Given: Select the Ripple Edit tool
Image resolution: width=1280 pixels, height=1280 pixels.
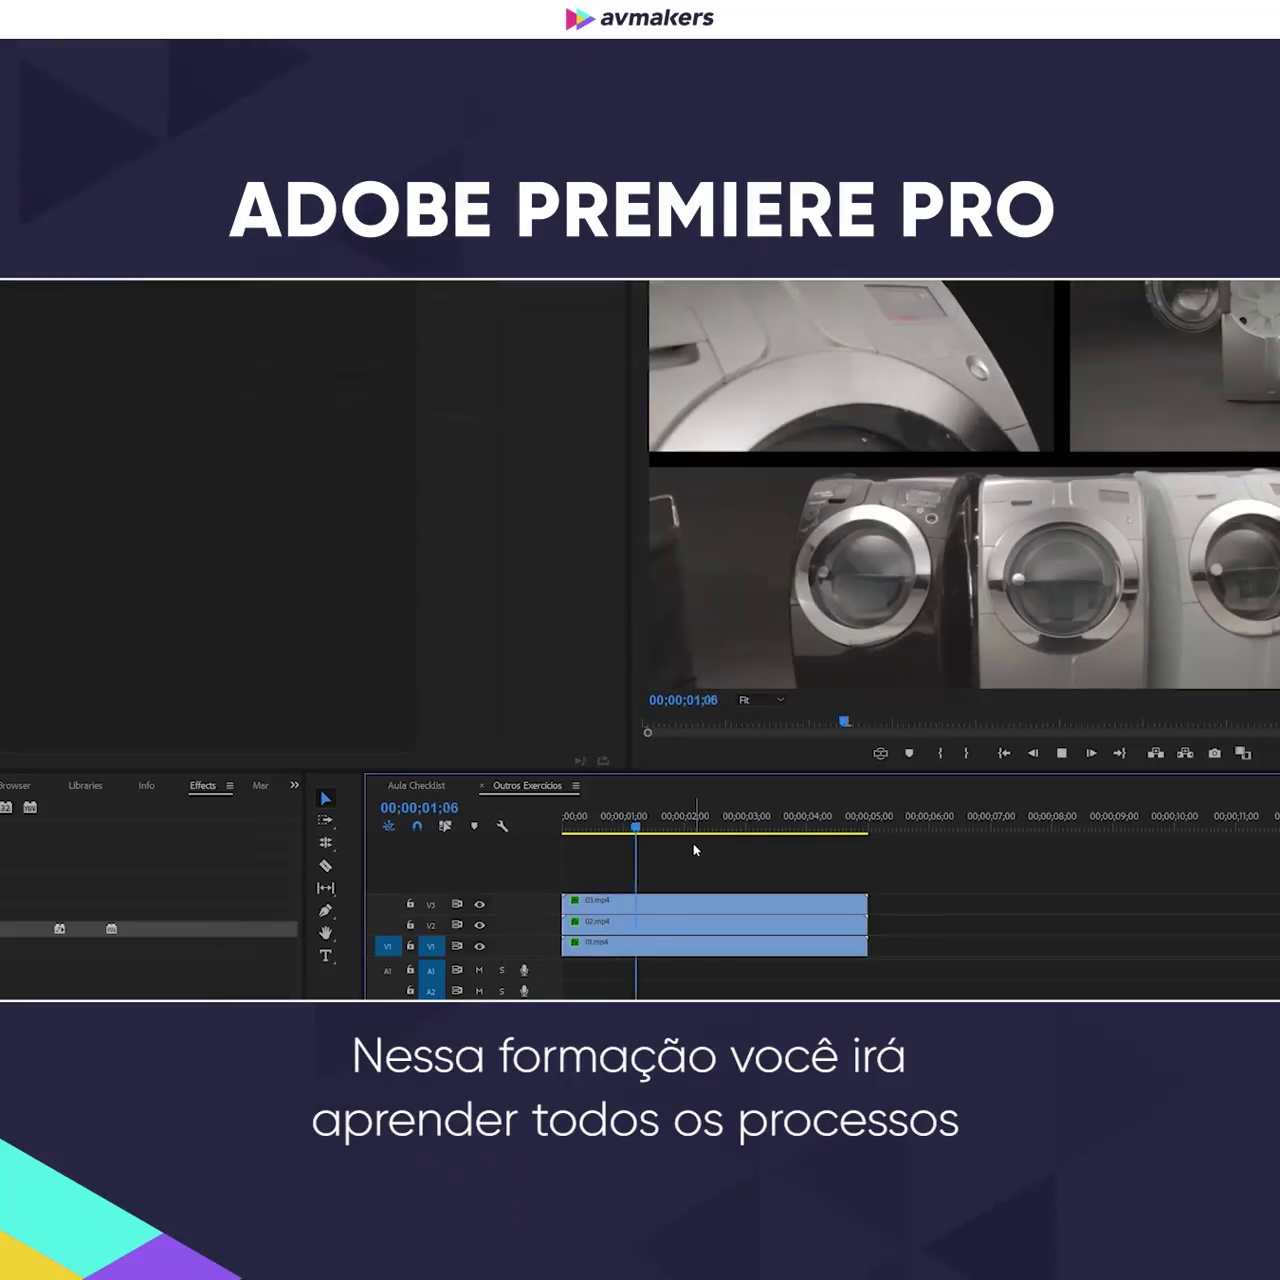Looking at the screenshot, I should (325, 843).
